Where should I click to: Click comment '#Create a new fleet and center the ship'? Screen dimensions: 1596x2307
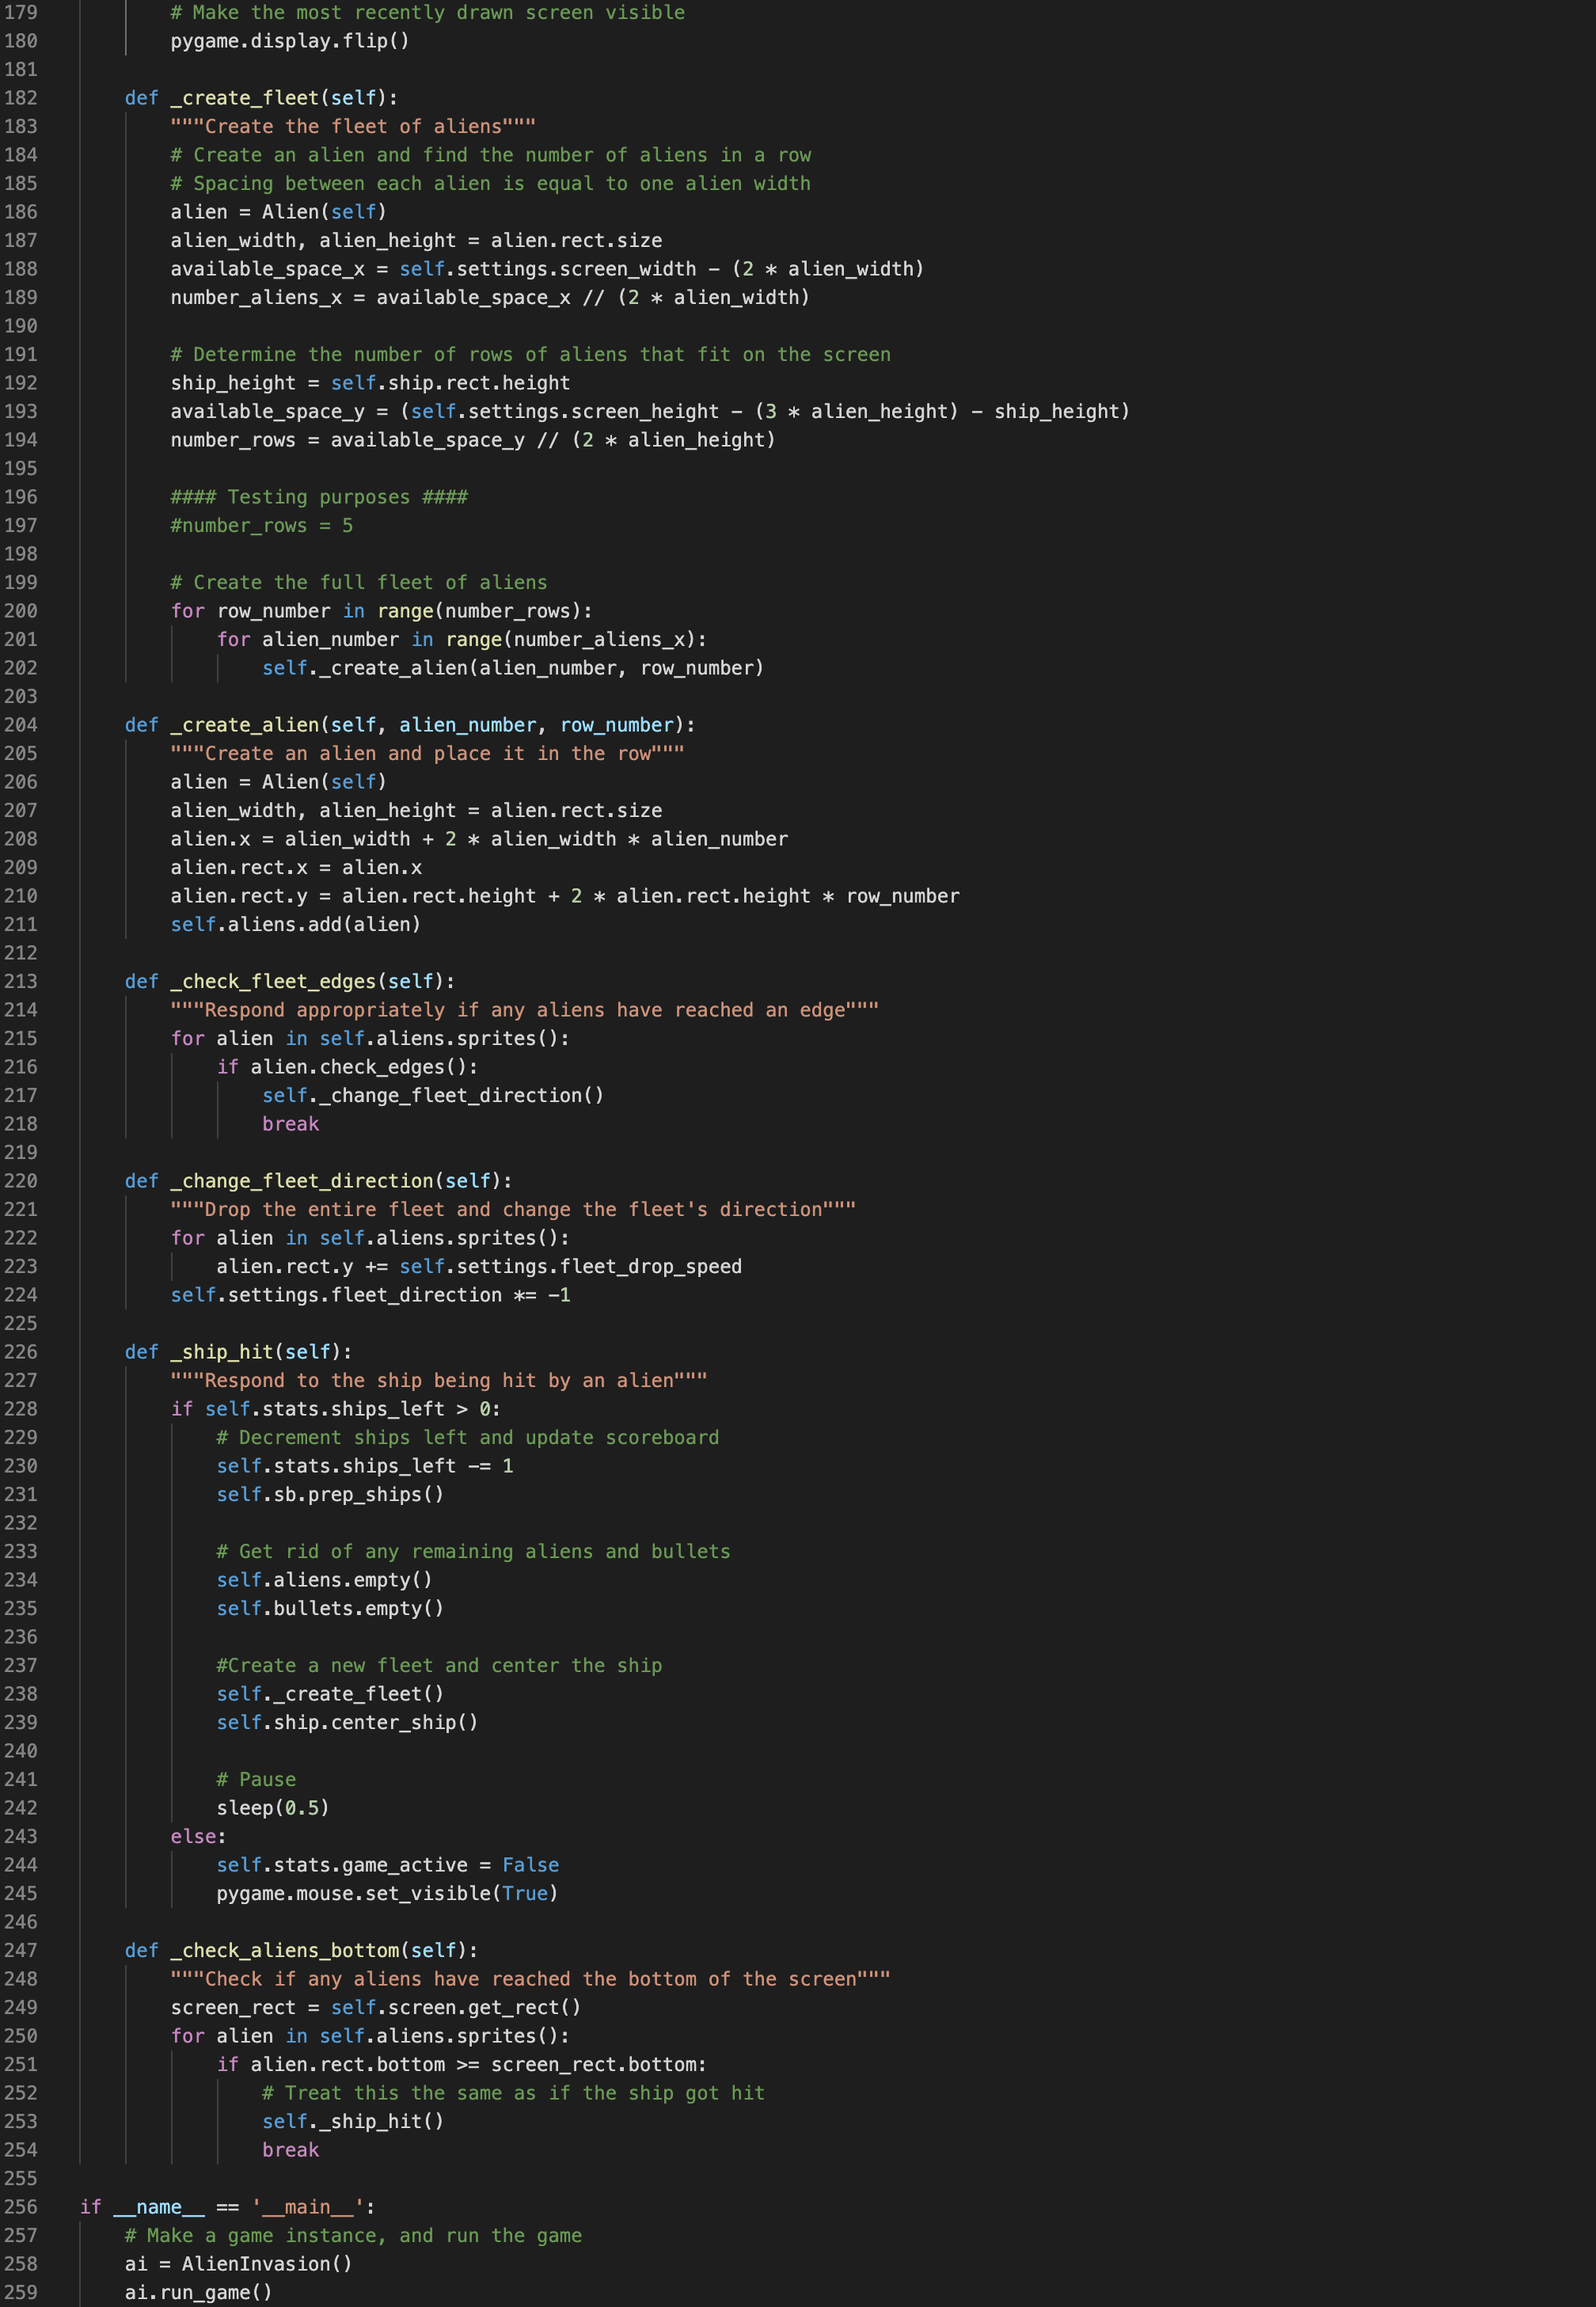pos(439,1666)
